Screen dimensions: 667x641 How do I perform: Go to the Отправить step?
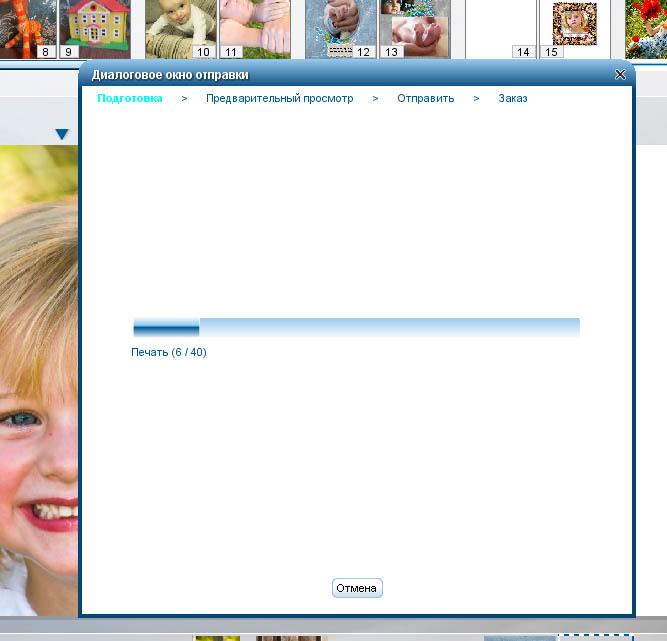[x=425, y=98]
